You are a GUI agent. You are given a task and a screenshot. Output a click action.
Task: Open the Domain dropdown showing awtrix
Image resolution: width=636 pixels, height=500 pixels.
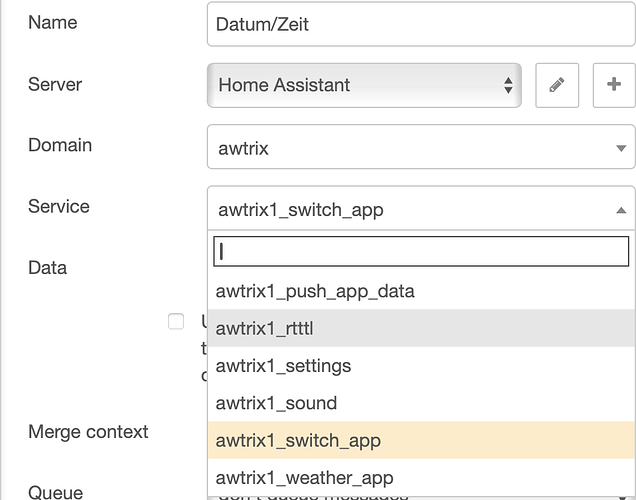[x=421, y=147]
